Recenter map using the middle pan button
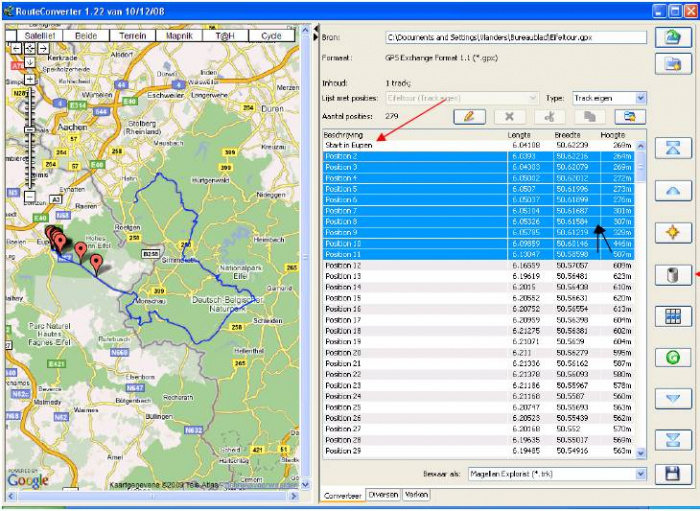The height and width of the screenshot is (511, 700). (x=29, y=49)
